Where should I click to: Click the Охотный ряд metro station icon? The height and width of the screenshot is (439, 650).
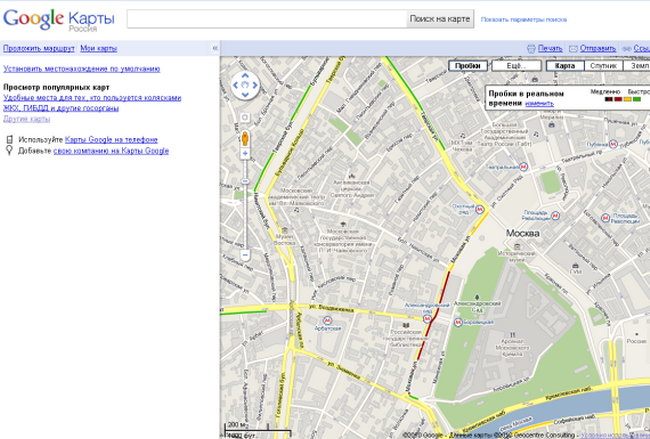click(x=480, y=209)
